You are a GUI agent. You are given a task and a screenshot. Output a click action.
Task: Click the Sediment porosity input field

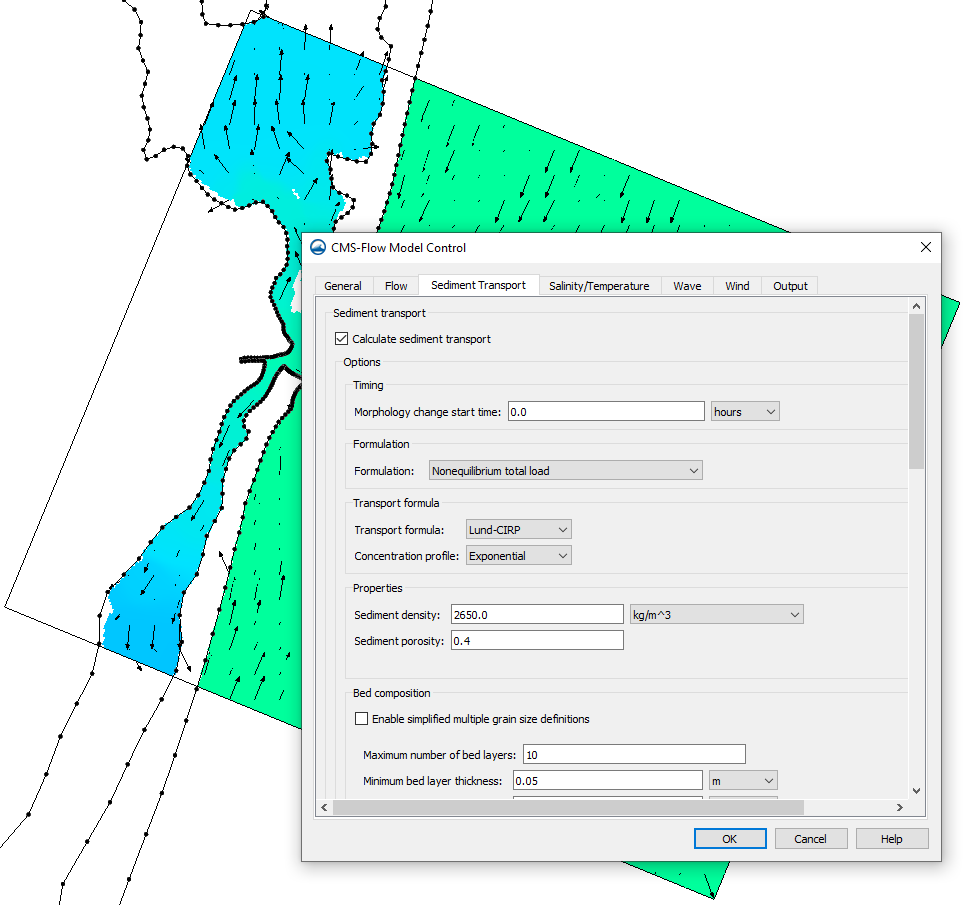tap(537, 640)
